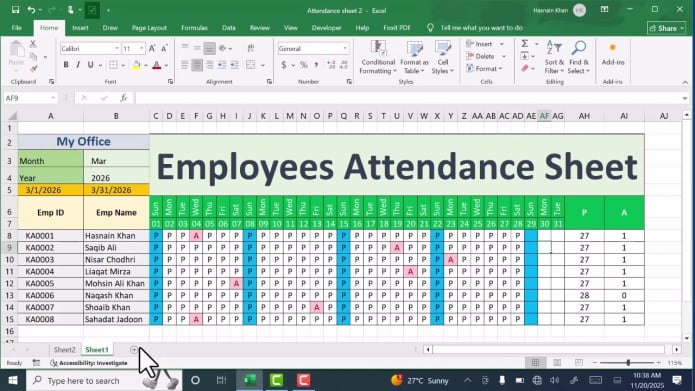Click Decrease Decimal icon
The width and height of the screenshot is (695, 391).
pos(344,65)
